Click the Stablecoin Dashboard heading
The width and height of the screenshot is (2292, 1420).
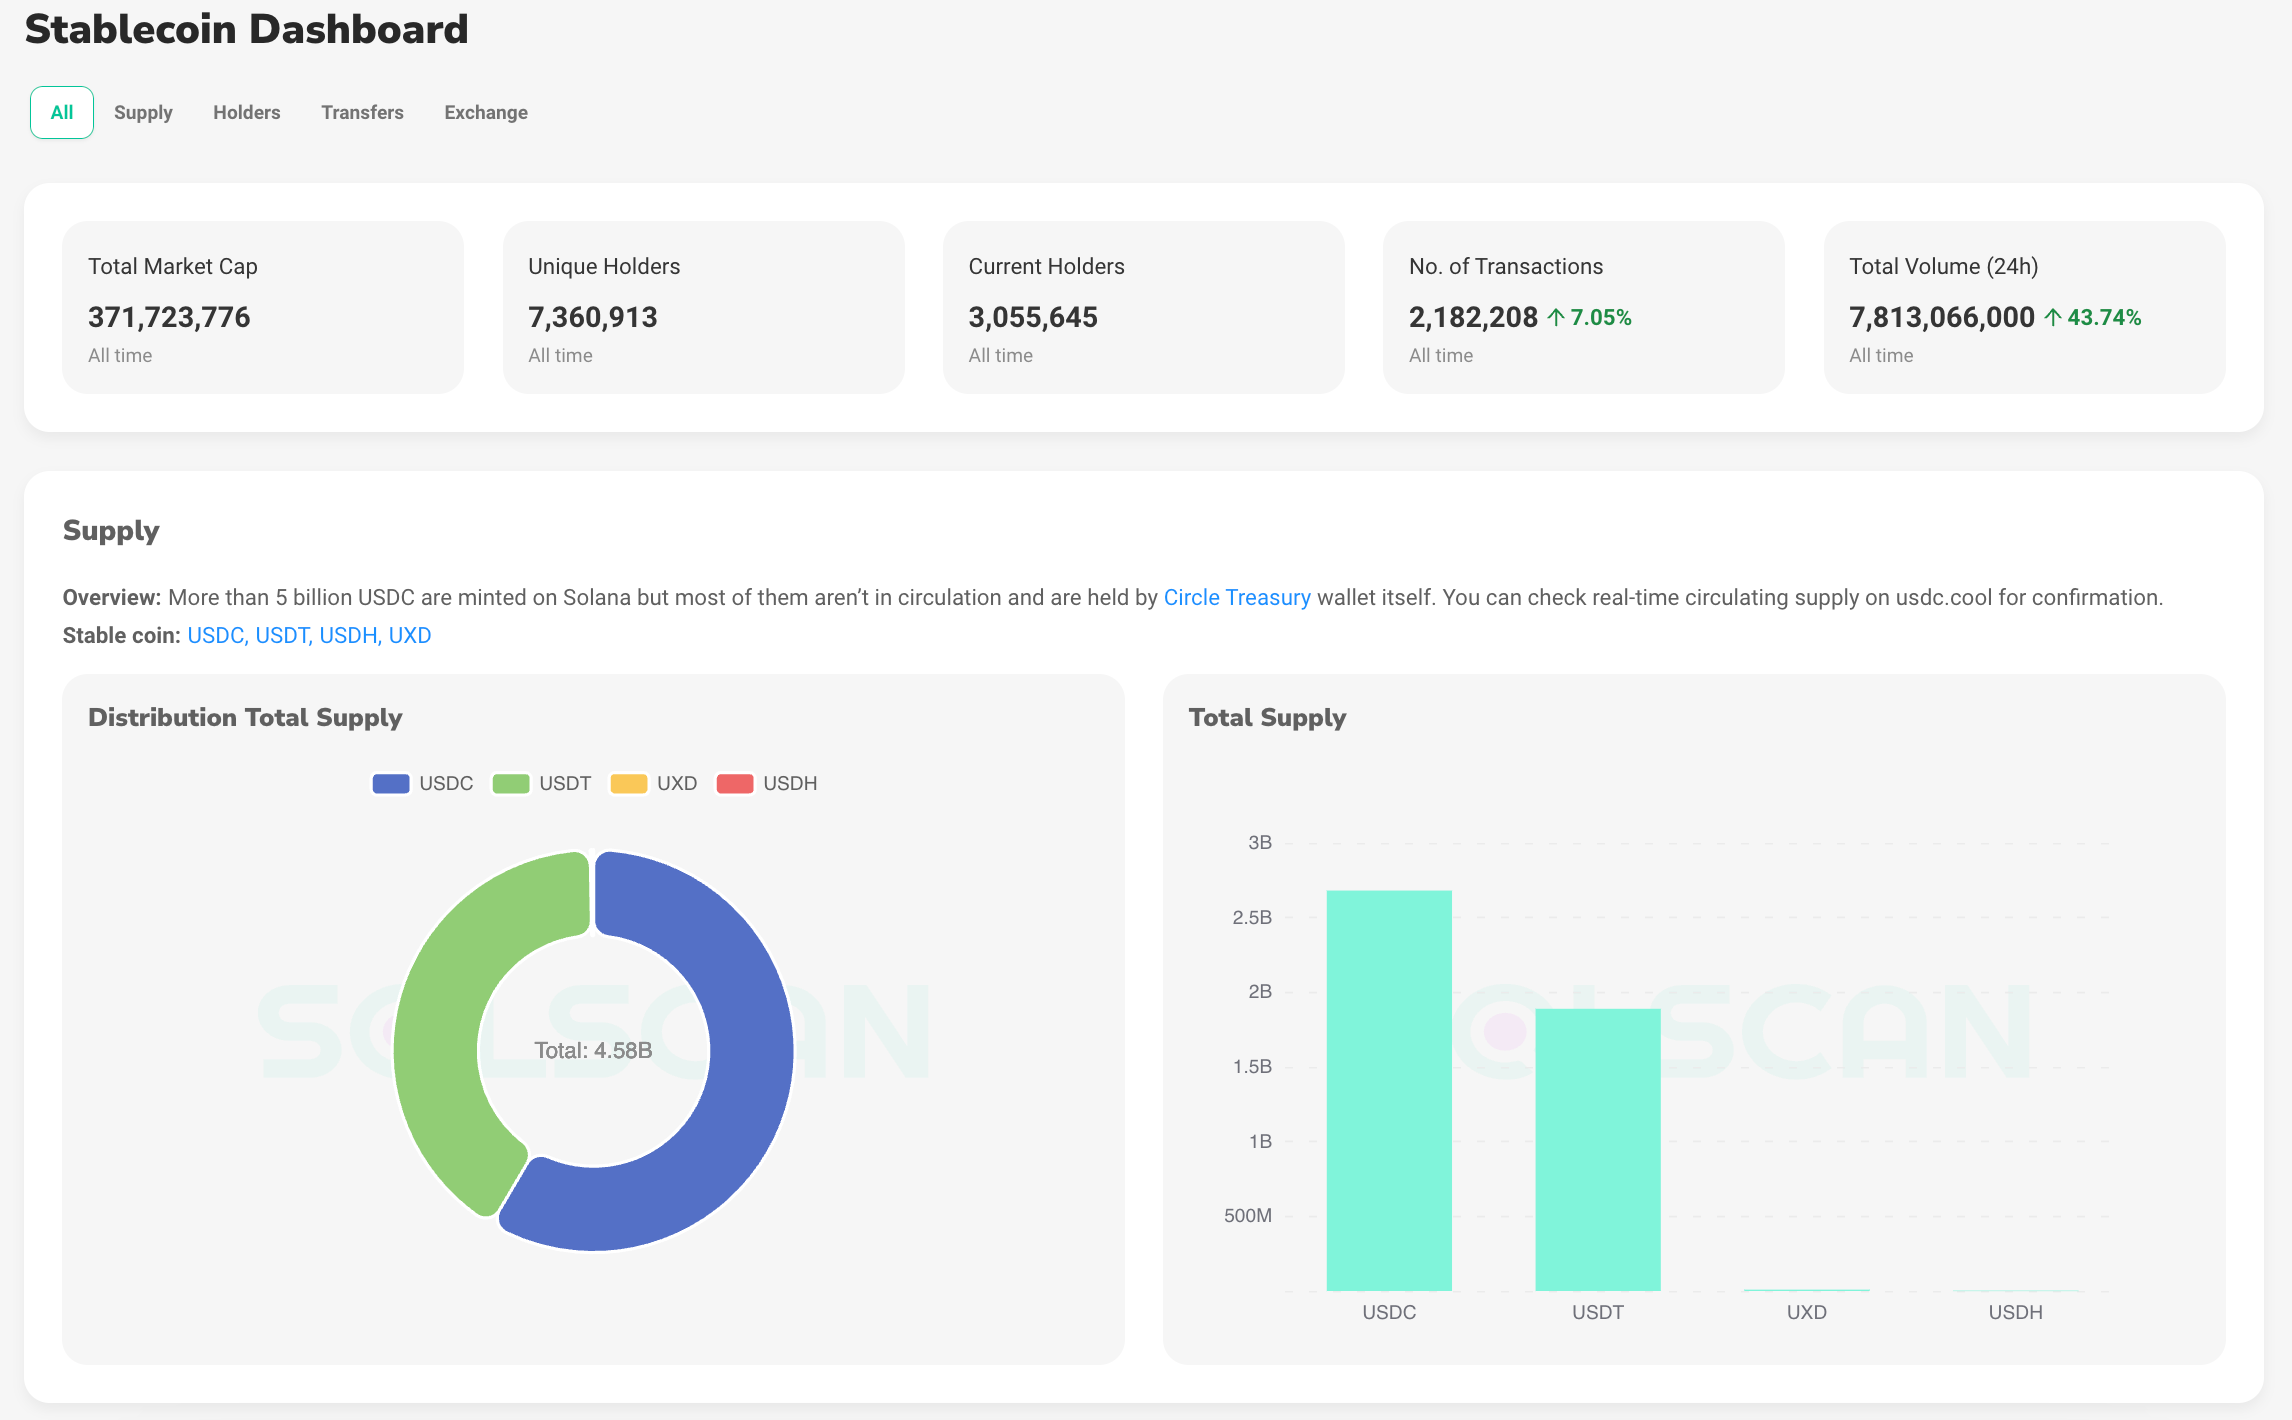point(246,29)
